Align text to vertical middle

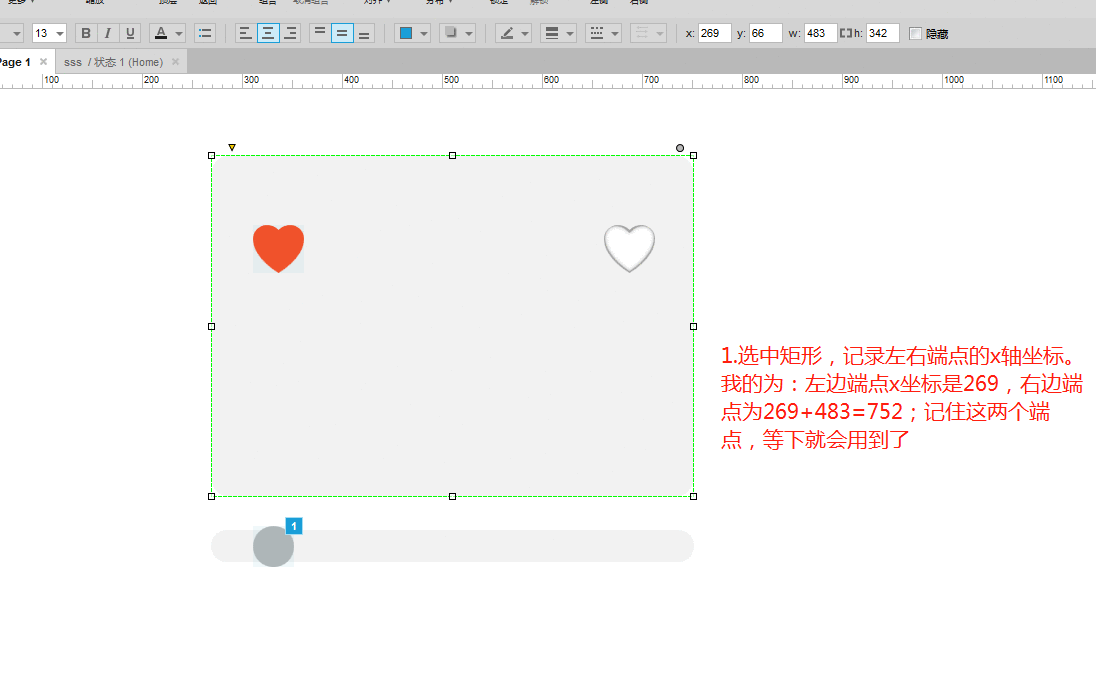click(x=342, y=33)
